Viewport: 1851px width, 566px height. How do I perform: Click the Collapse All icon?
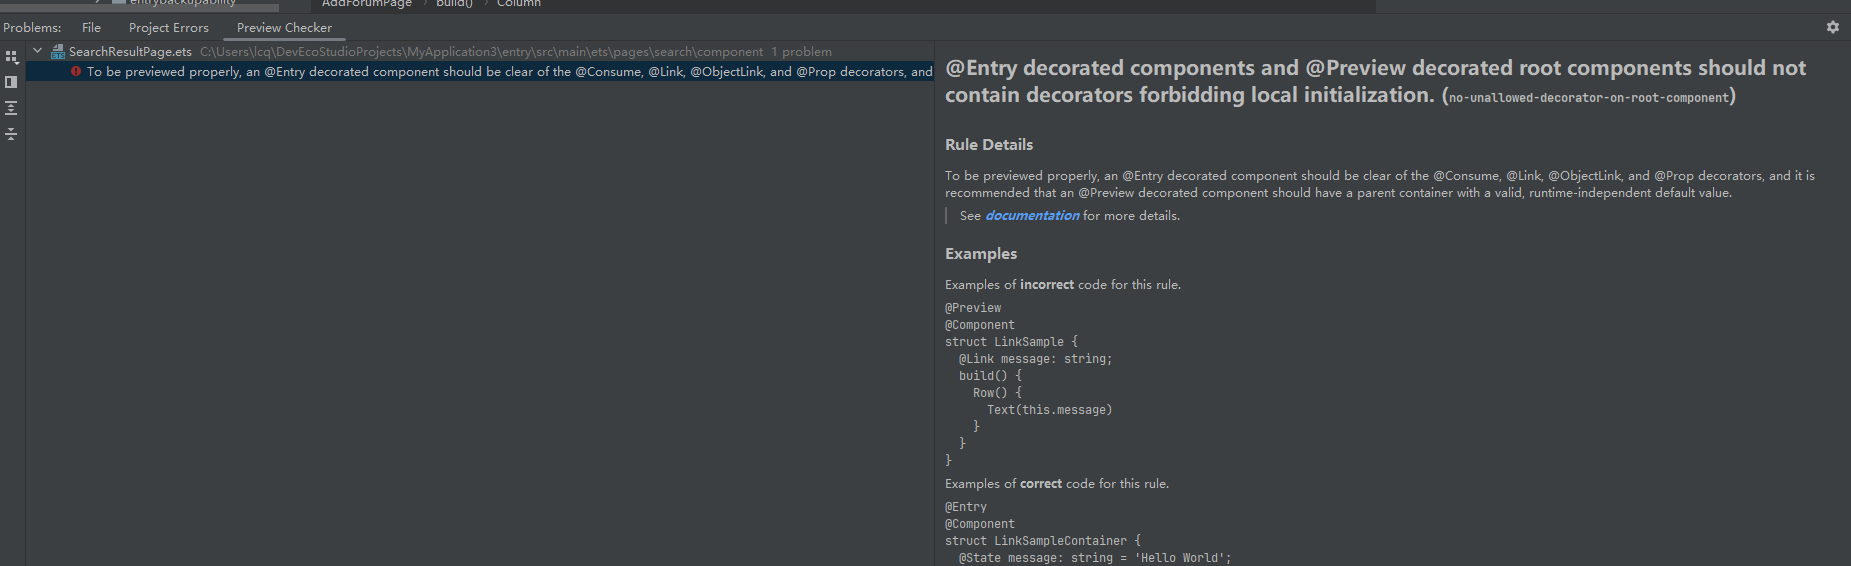coord(11,134)
